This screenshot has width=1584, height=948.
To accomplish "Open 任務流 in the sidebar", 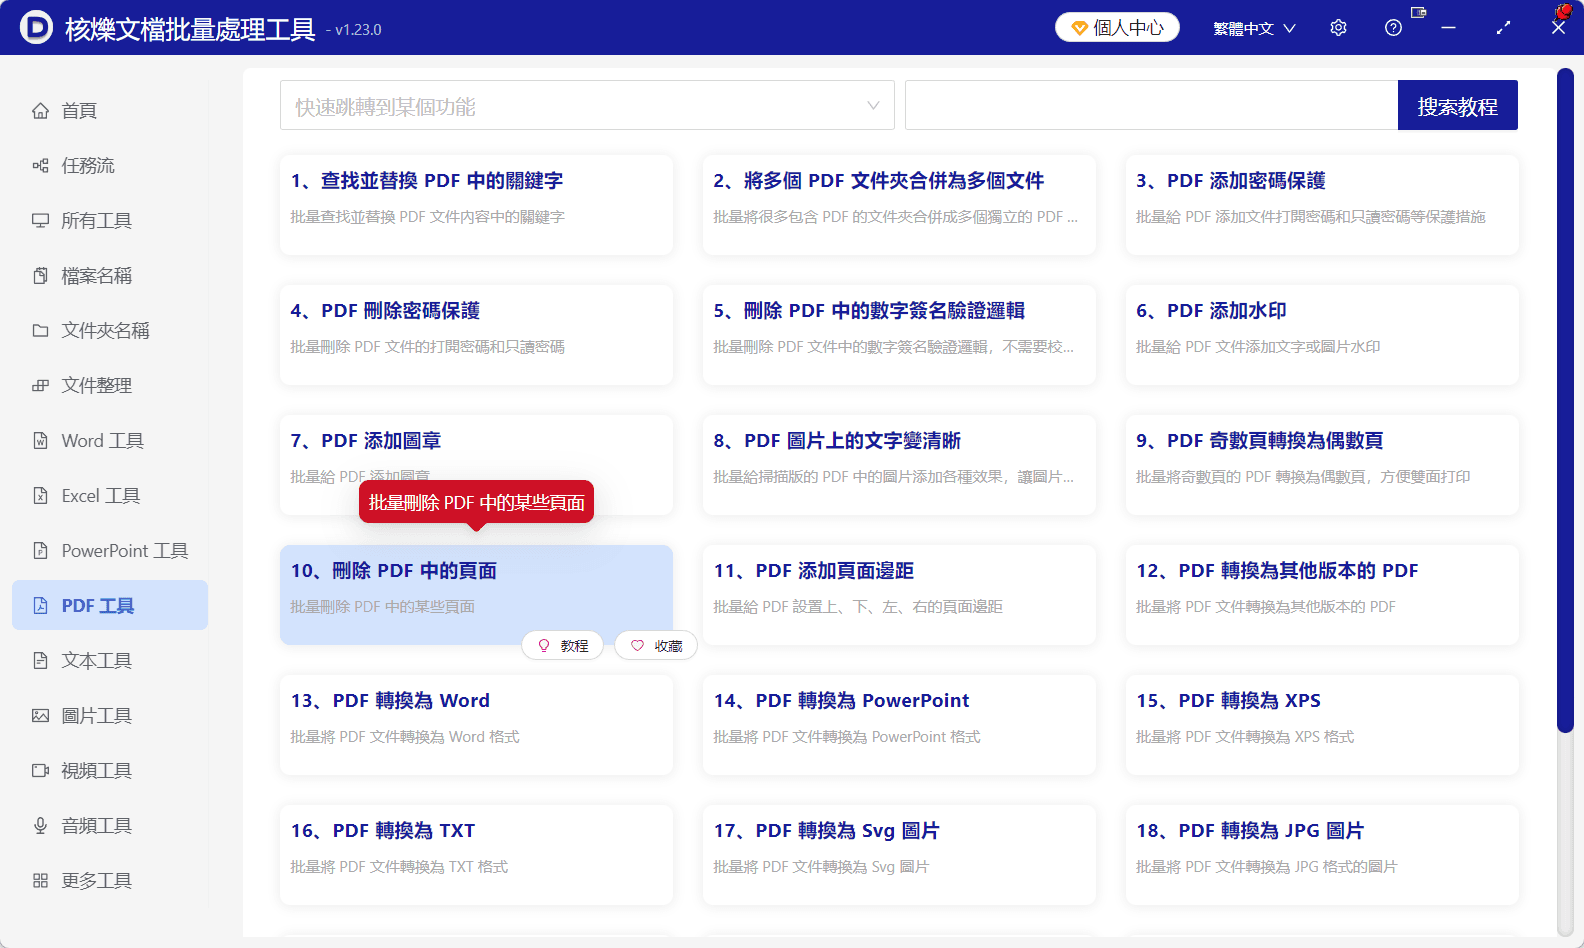I will coord(110,166).
